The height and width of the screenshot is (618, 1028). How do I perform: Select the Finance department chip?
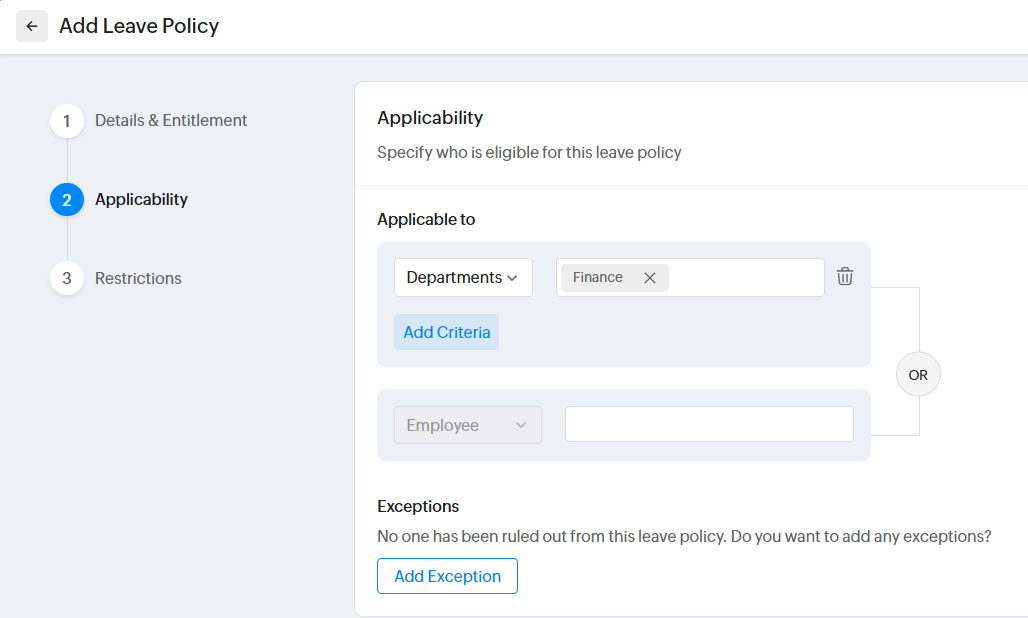click(598, 277)
